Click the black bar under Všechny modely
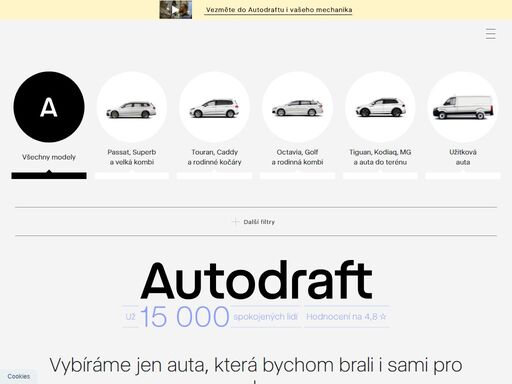This screenshot has height=384, width=512. pyautogui.click(x=49, y=175)
